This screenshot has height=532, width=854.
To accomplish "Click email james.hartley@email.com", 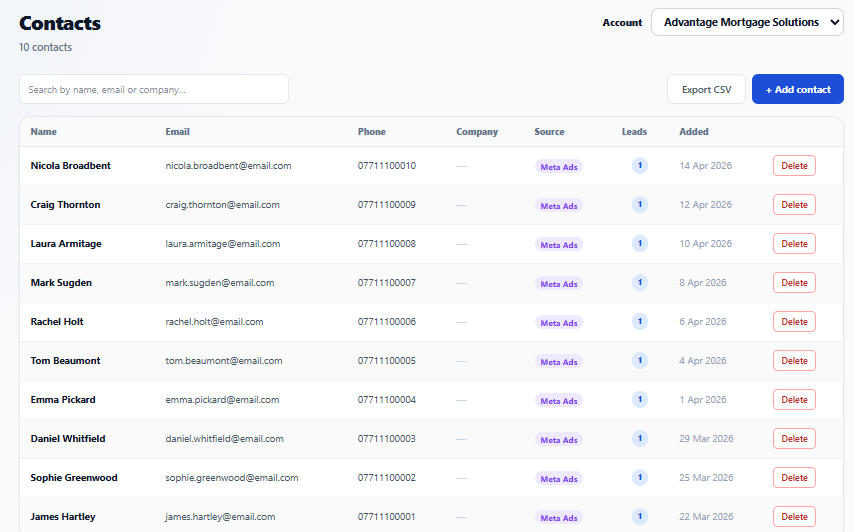I will (x=220, y=517).
